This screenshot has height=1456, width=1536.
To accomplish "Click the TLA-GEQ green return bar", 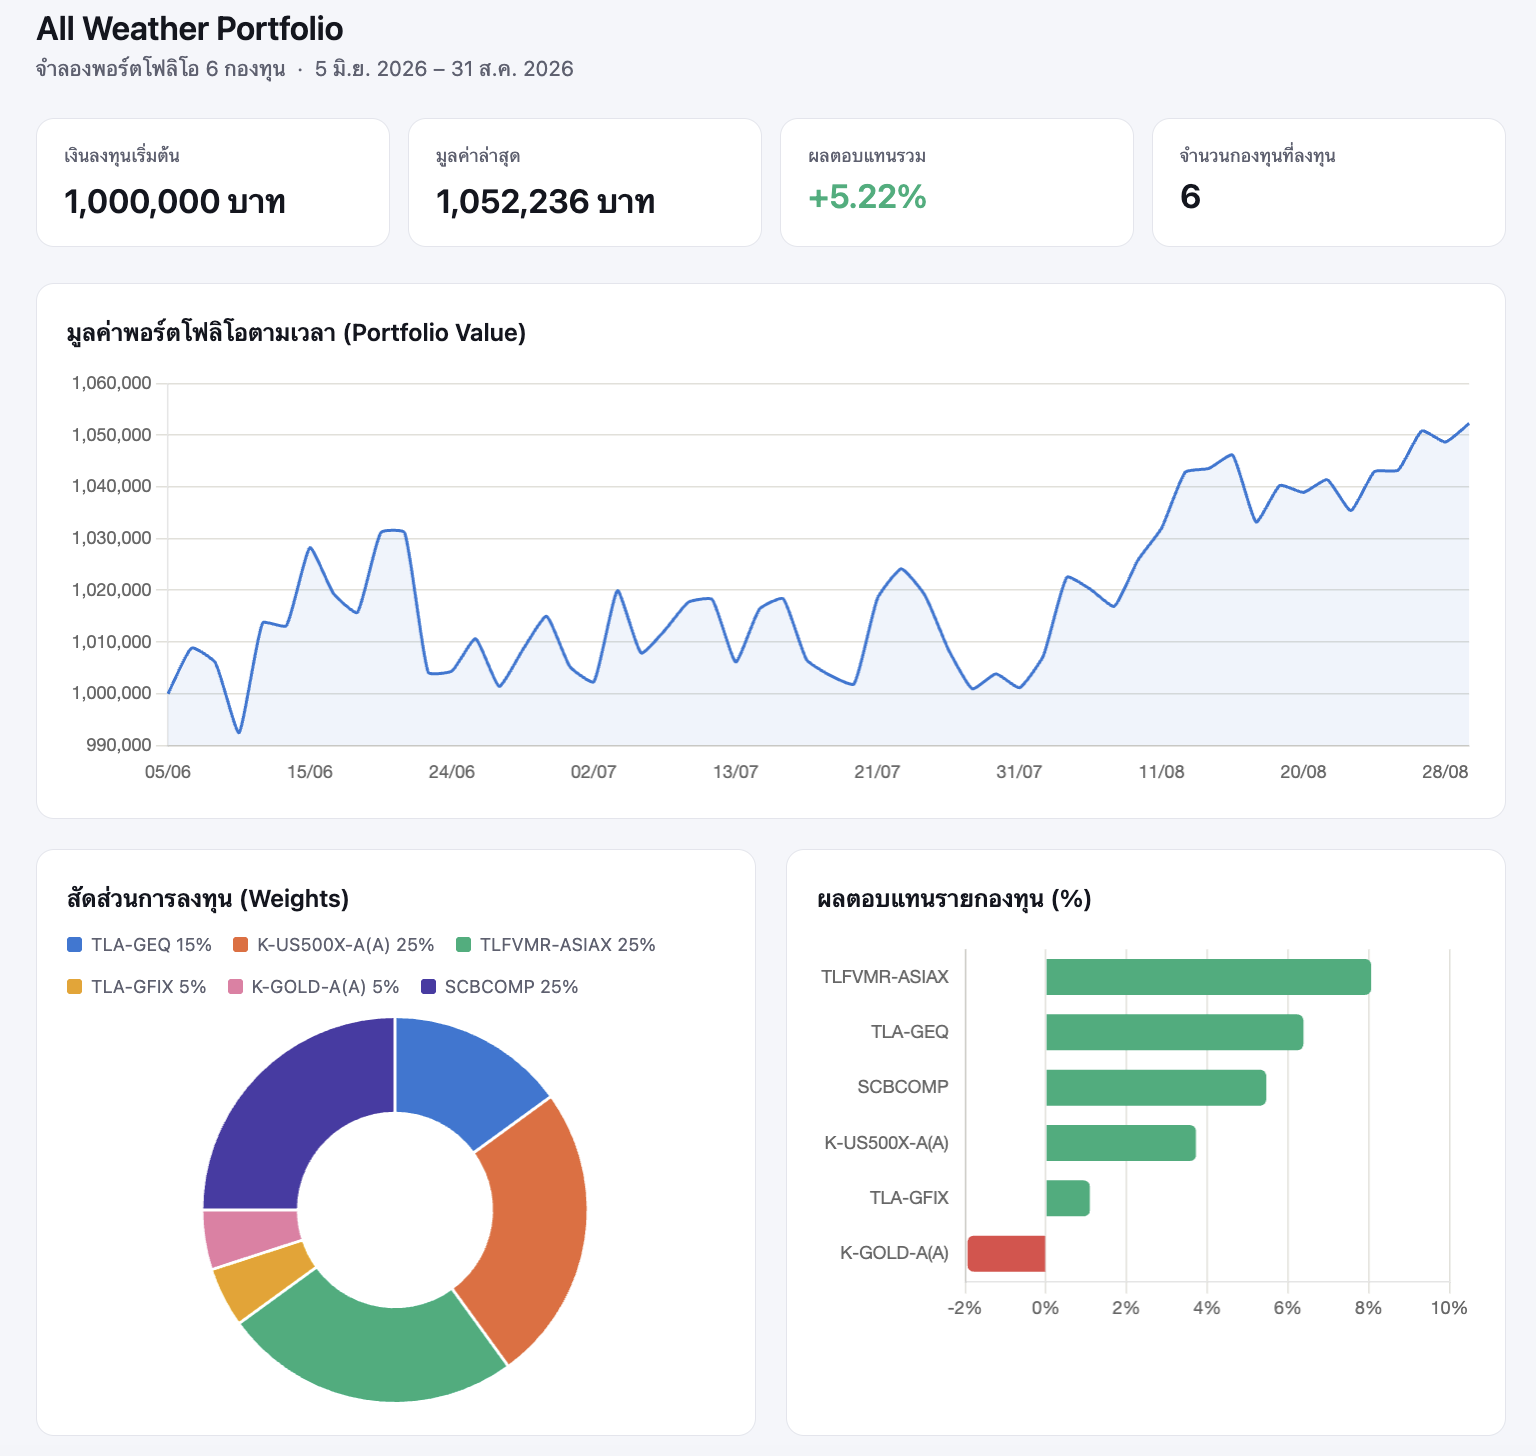I will (1174, 1032).
